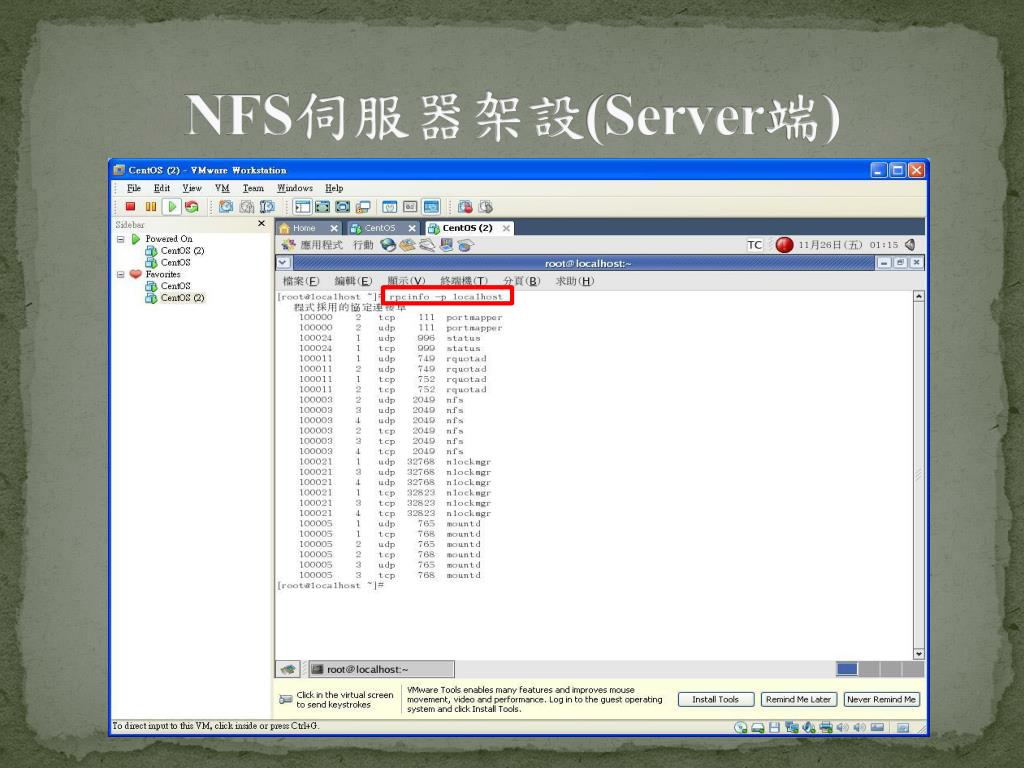Click the Revert to Snapshot toolbar icon
Screen dimensions: 1024x768
coord(247,206)
